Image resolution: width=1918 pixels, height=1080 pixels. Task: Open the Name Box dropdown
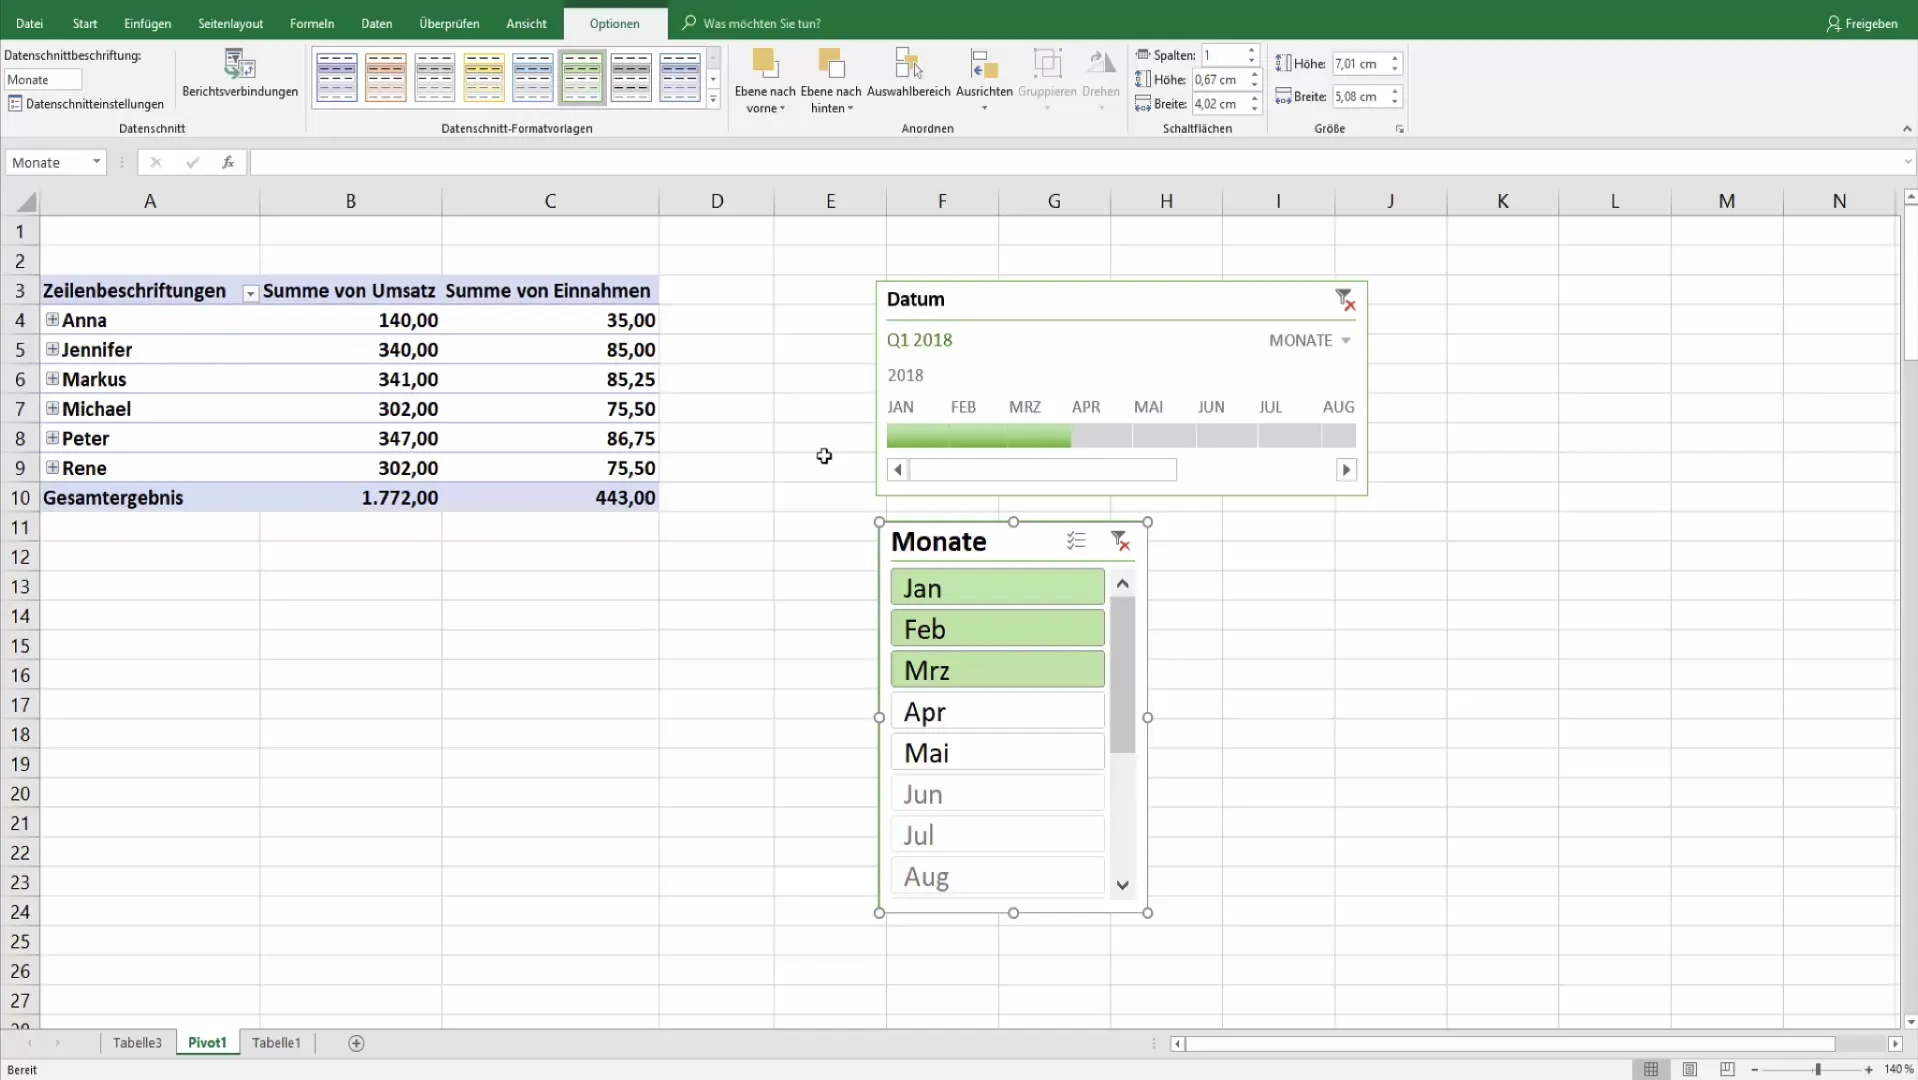[96, 162]
